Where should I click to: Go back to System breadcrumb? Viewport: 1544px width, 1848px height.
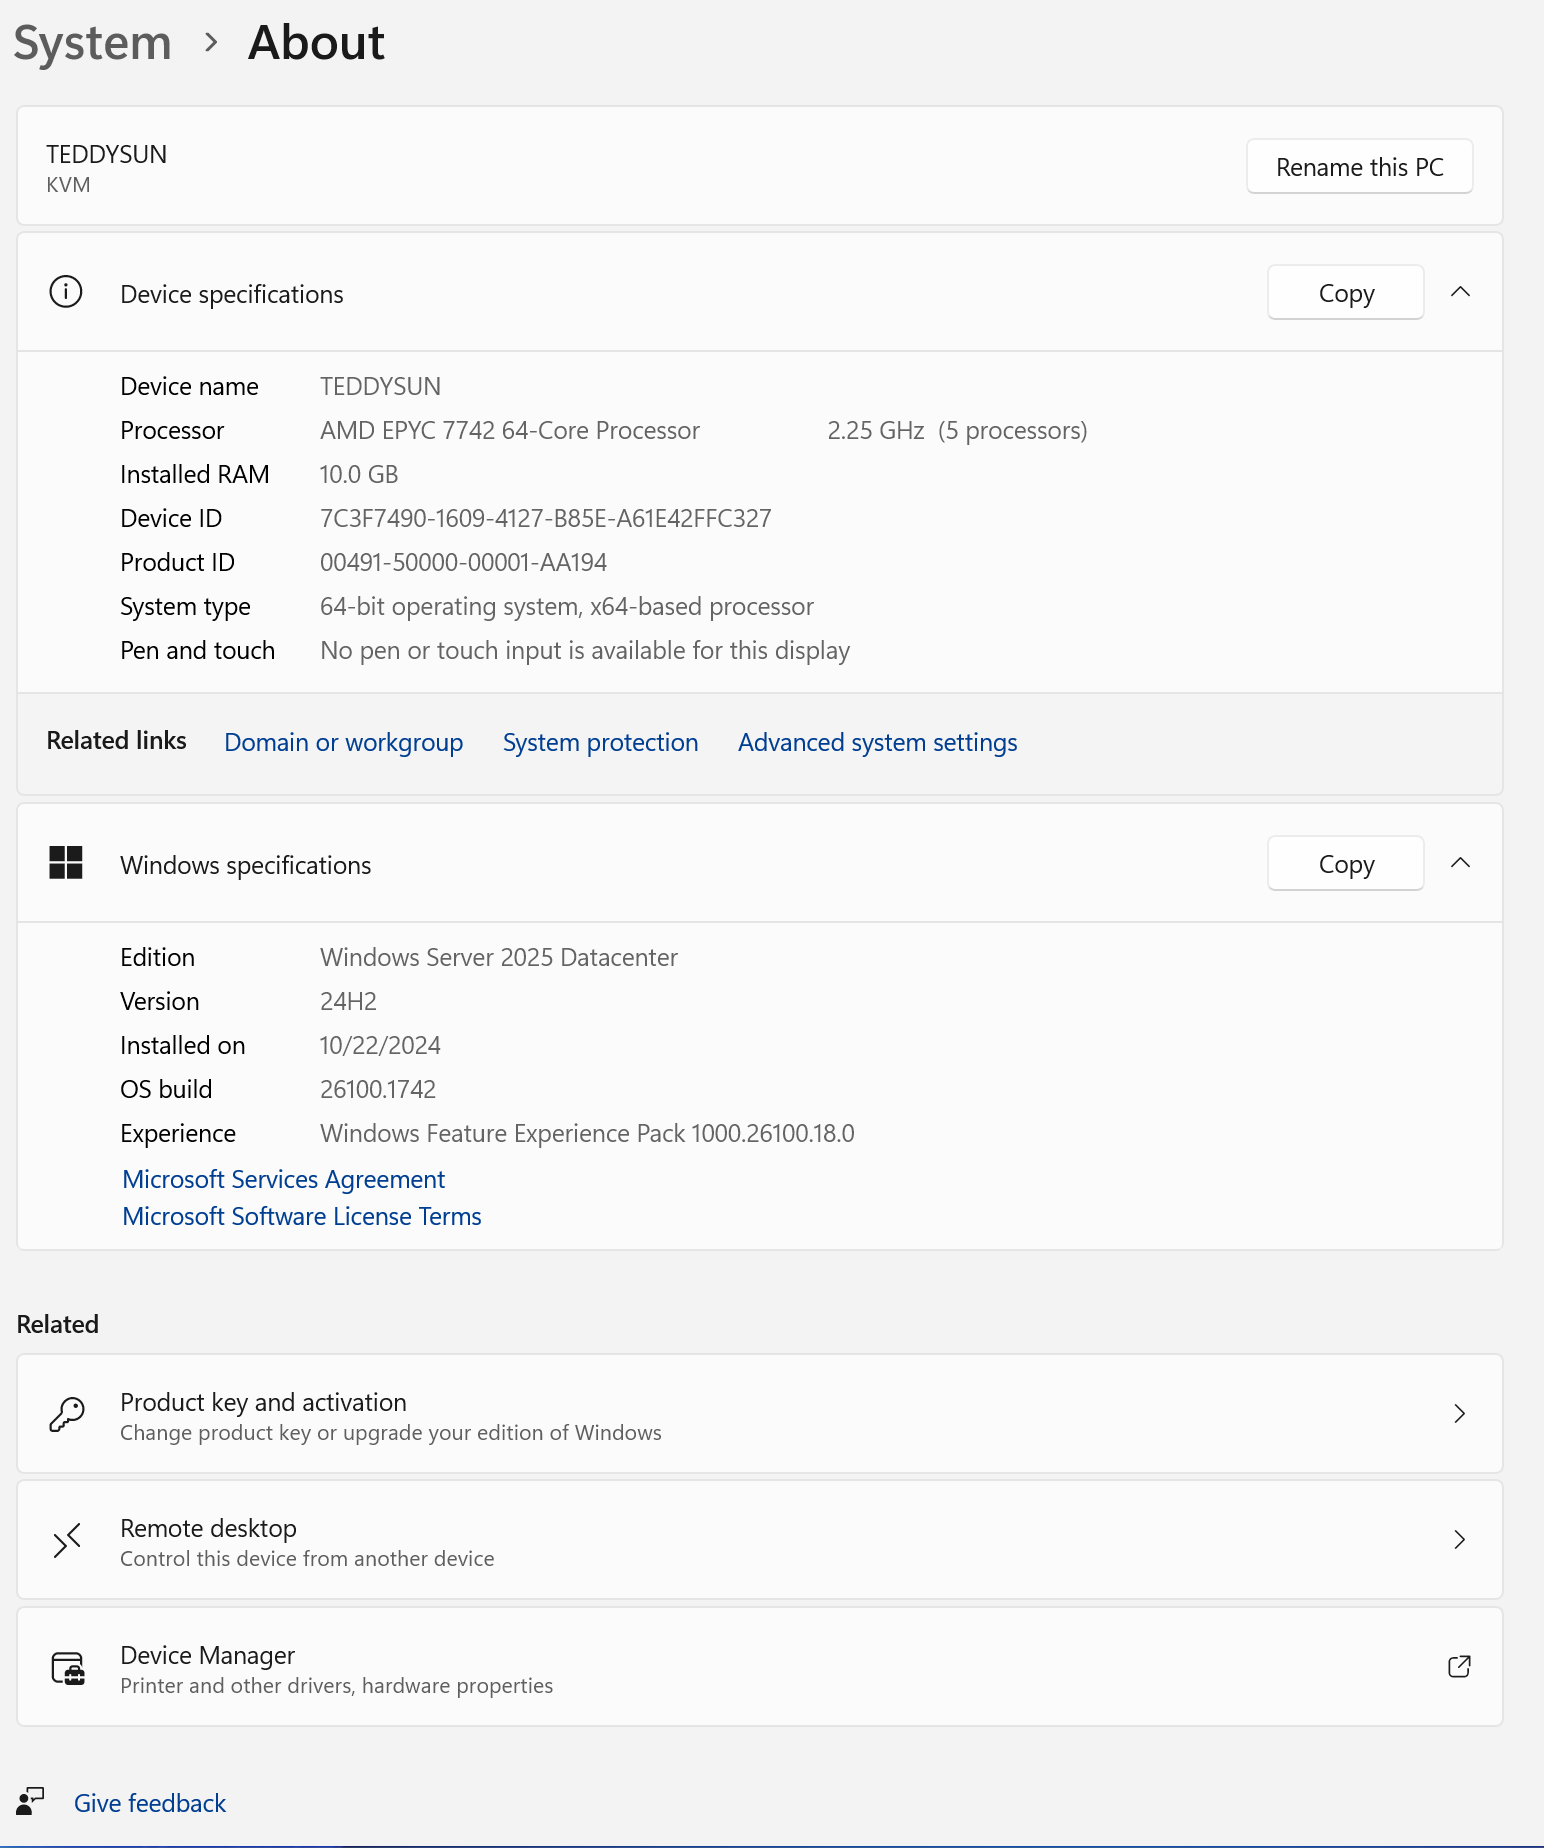click(x=92, y=43)
